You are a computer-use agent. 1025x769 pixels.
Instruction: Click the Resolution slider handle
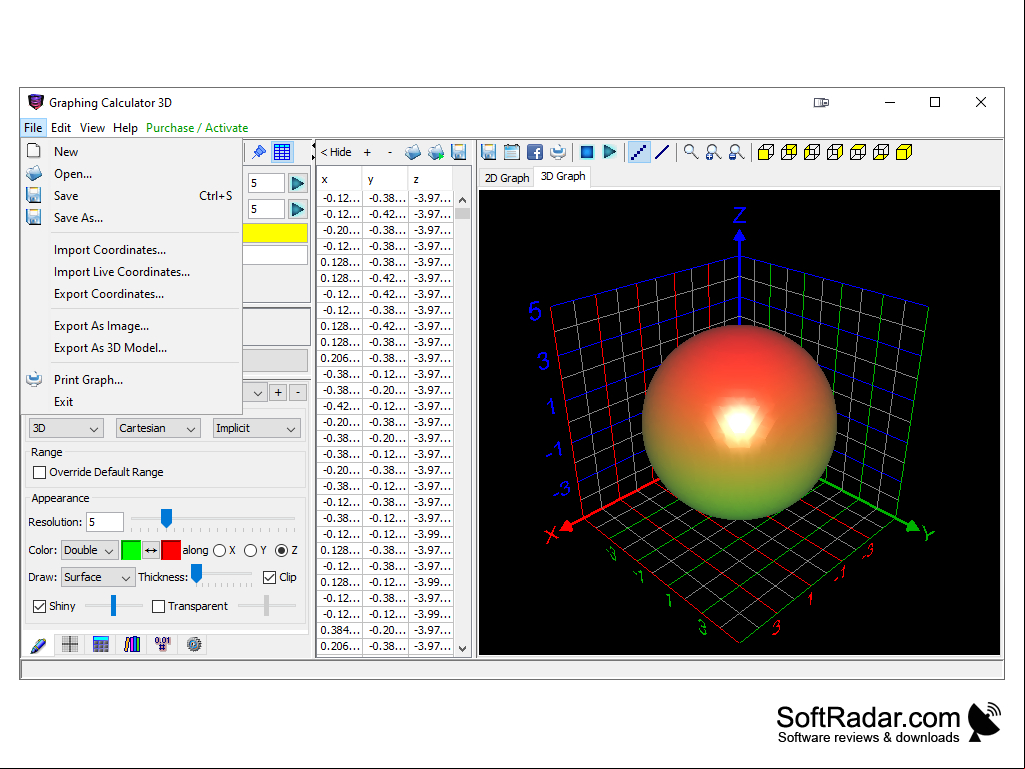click(x=167, y=519)
